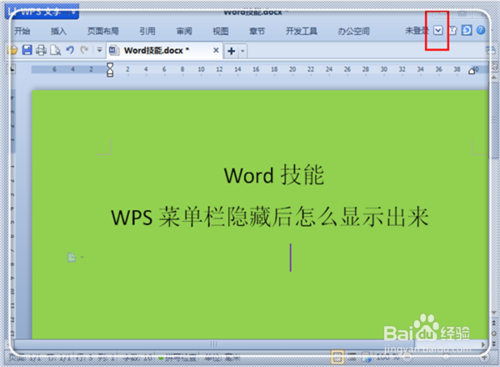Click the Print icon in quick toolbar
This screenshot has height=367, width=500.
pyautogui.click(x=41, y=50)
